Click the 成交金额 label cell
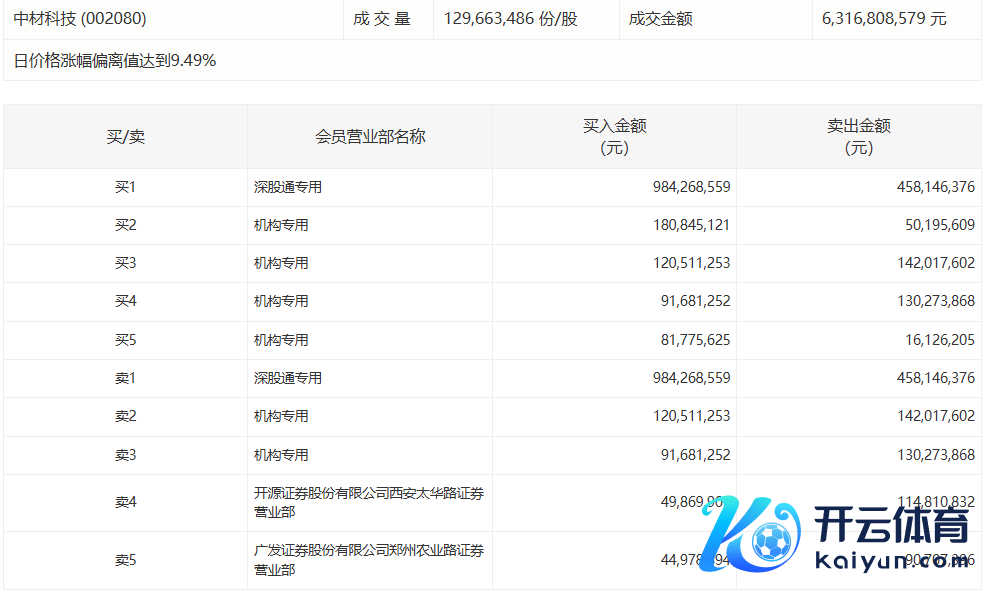This screenshot has width=984, height=594. coord(660,18)
